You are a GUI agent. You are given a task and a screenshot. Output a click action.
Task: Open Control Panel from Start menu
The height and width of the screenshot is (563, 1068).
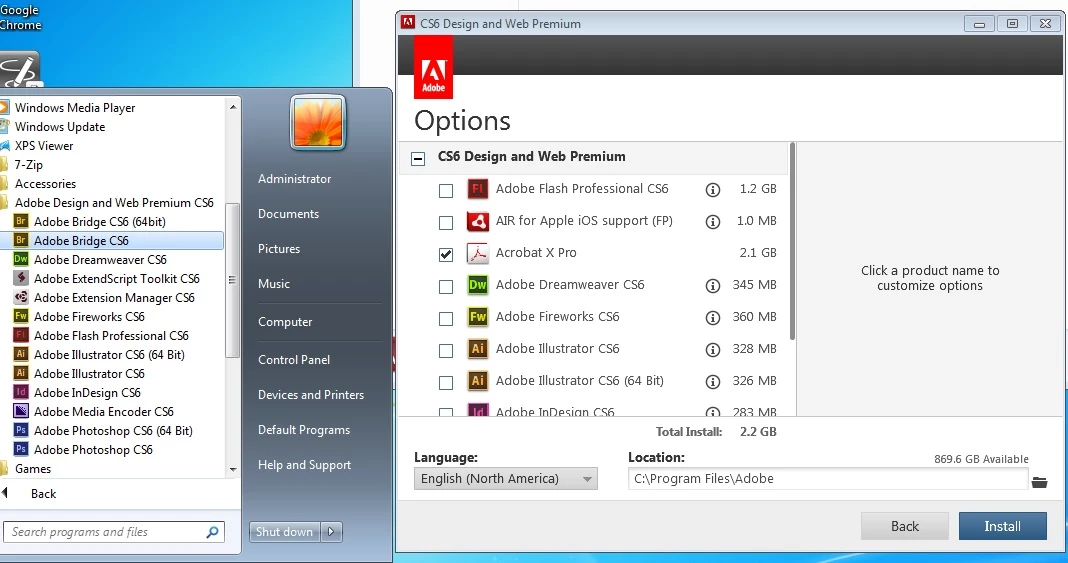pos(294,359)
